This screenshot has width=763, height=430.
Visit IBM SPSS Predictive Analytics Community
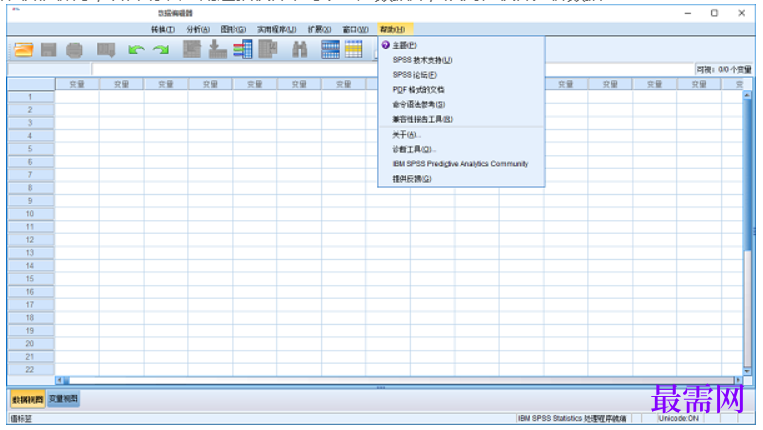click(461, 164)
